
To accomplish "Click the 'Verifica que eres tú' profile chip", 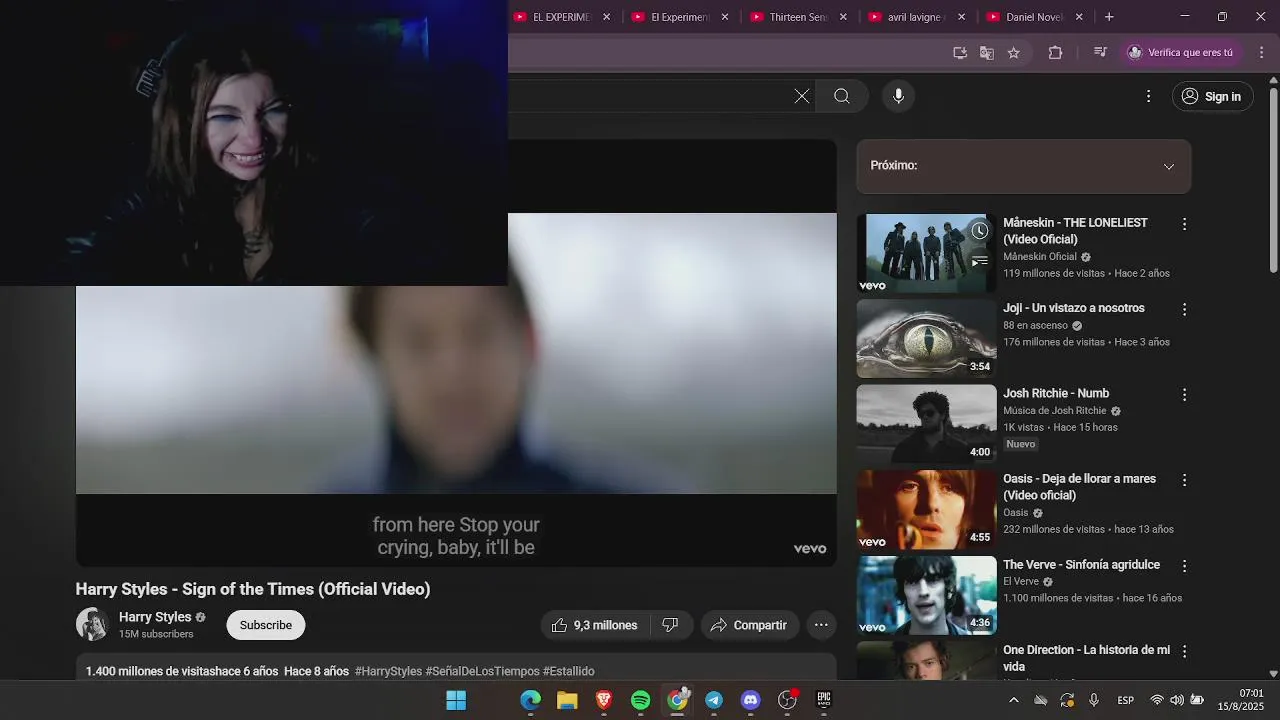I will click(x=1181, y=52).
